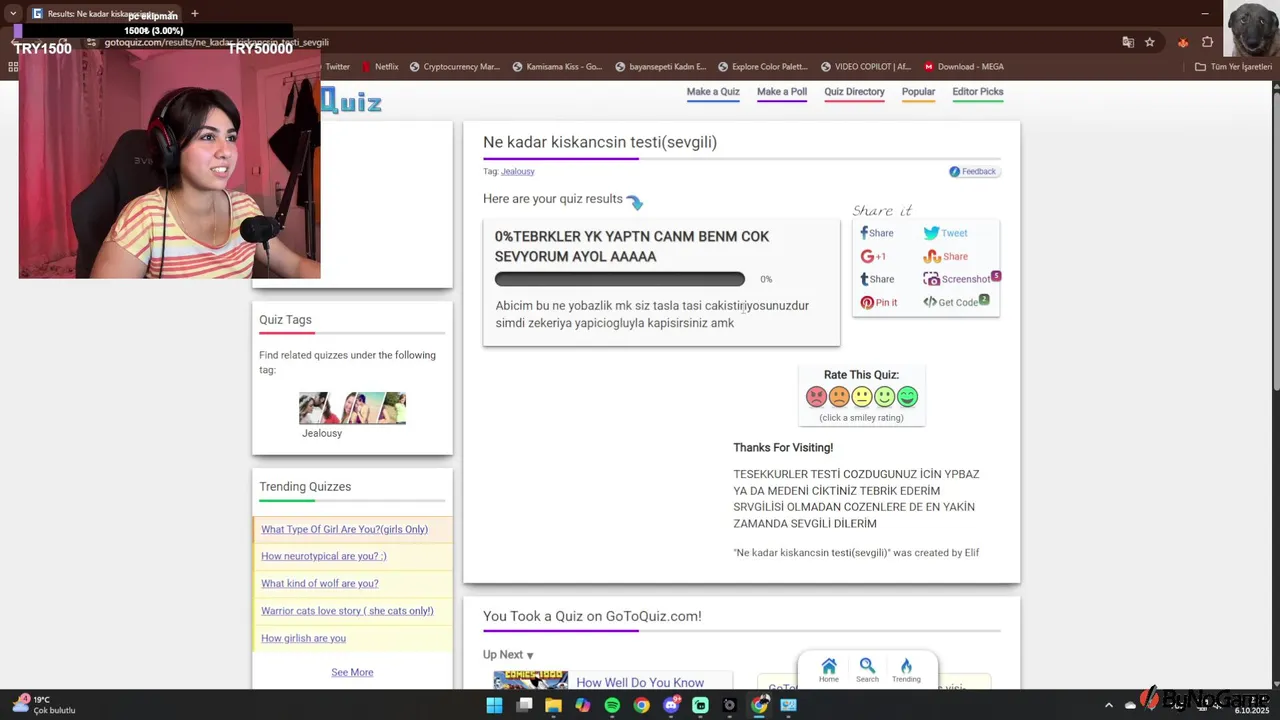Open 'Warrior cats love story' quiz
This screenshot has width=1280, height=720.
coord(347,611)
